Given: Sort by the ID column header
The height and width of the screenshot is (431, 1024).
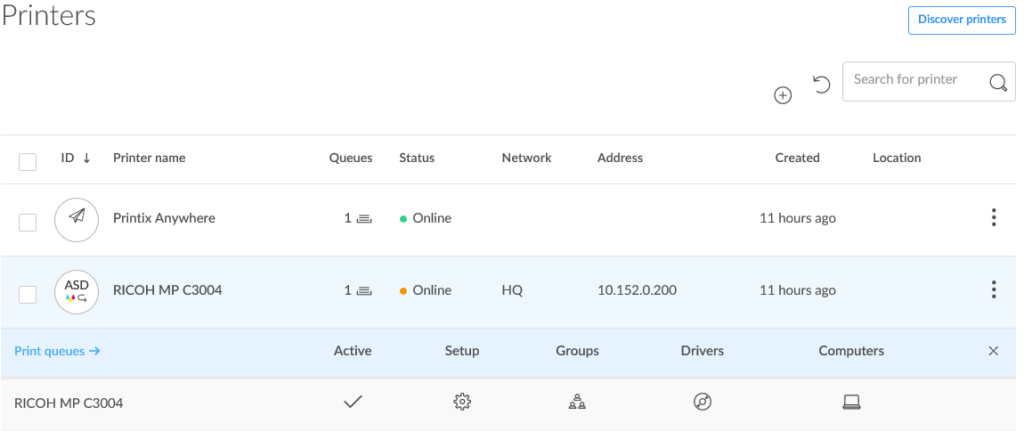Looking at the screenshot, I should point(68,158).
